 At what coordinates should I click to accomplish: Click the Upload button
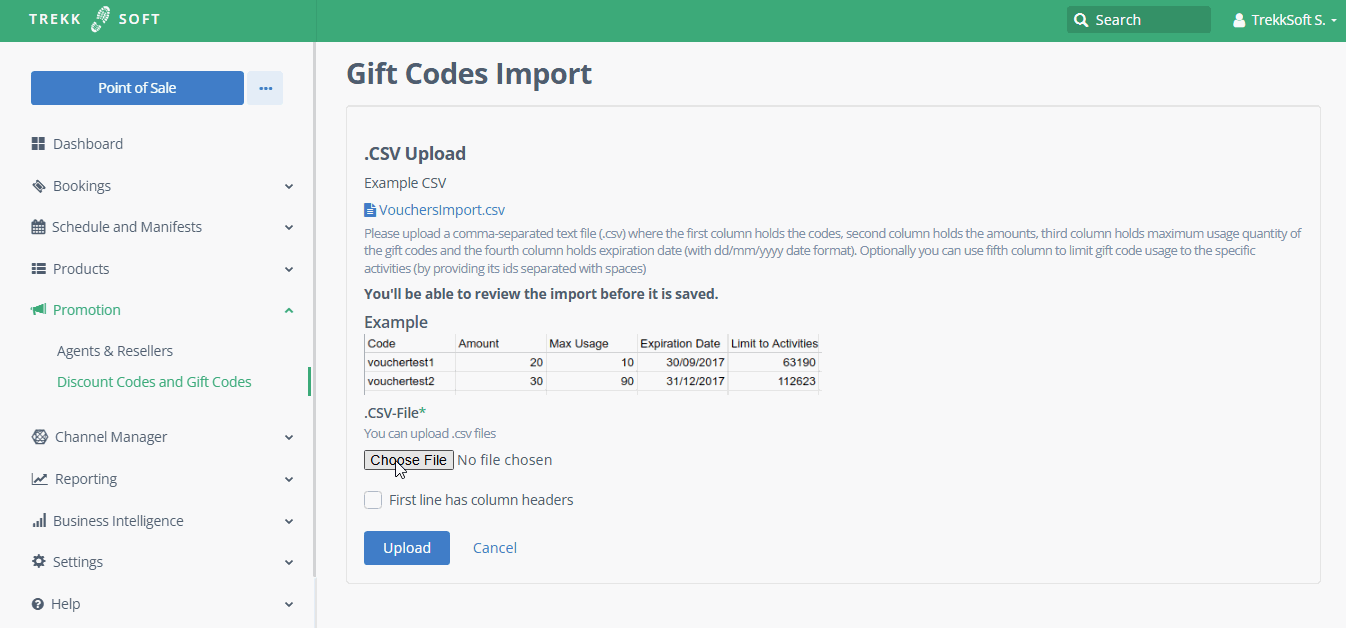[406, 547]
